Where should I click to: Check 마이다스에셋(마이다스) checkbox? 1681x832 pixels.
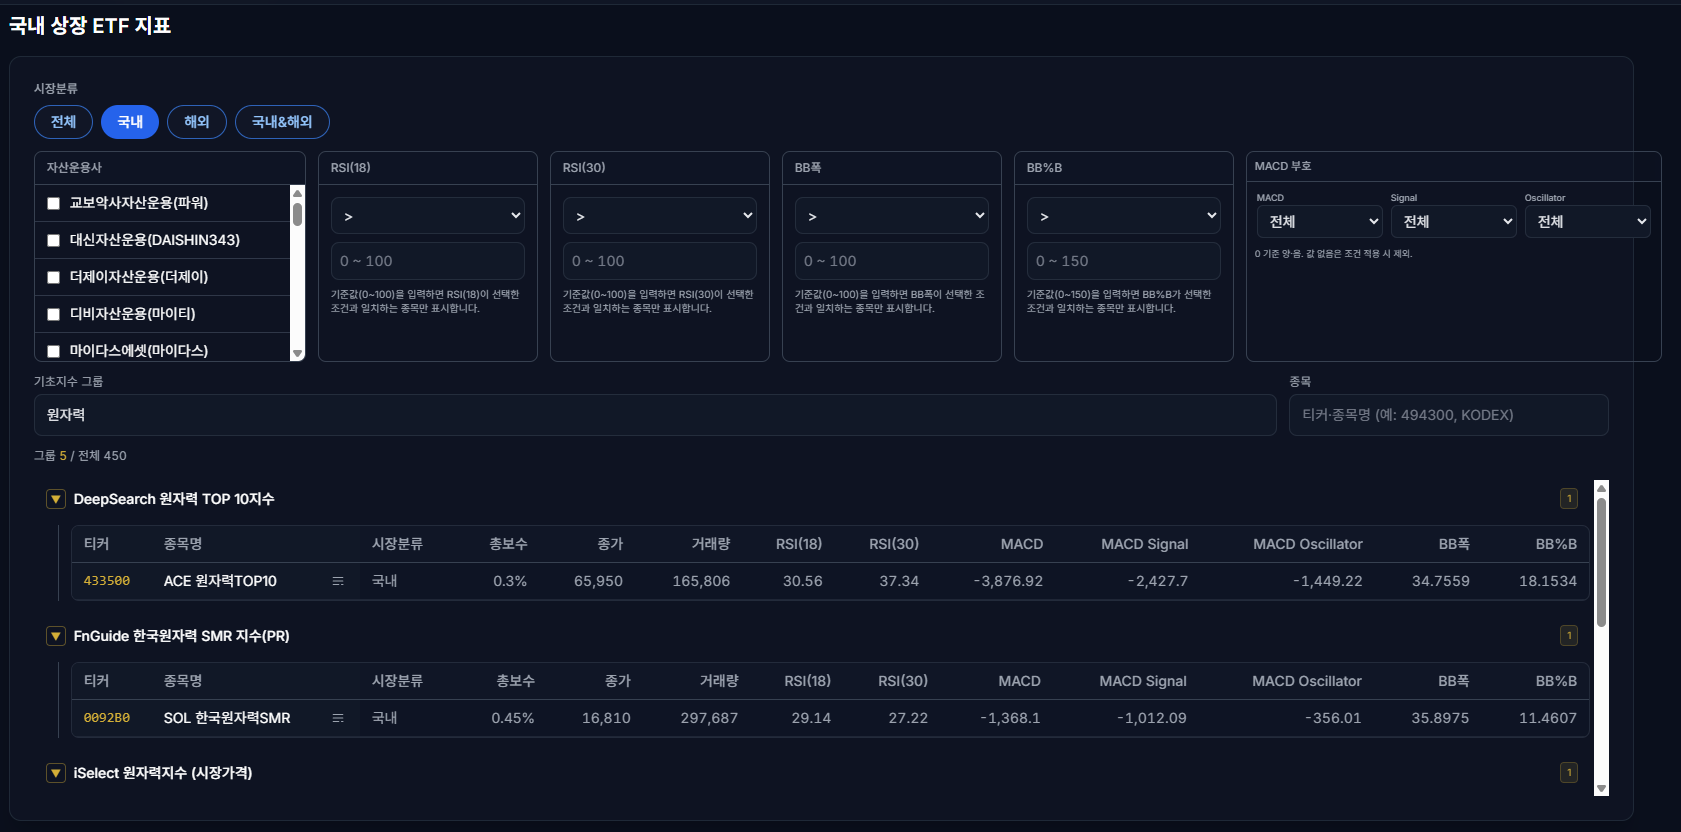54,351
